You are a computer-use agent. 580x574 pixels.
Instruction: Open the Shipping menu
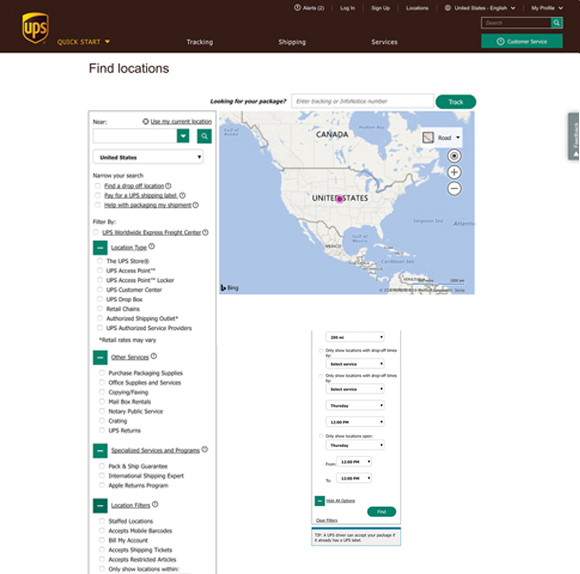292,42
